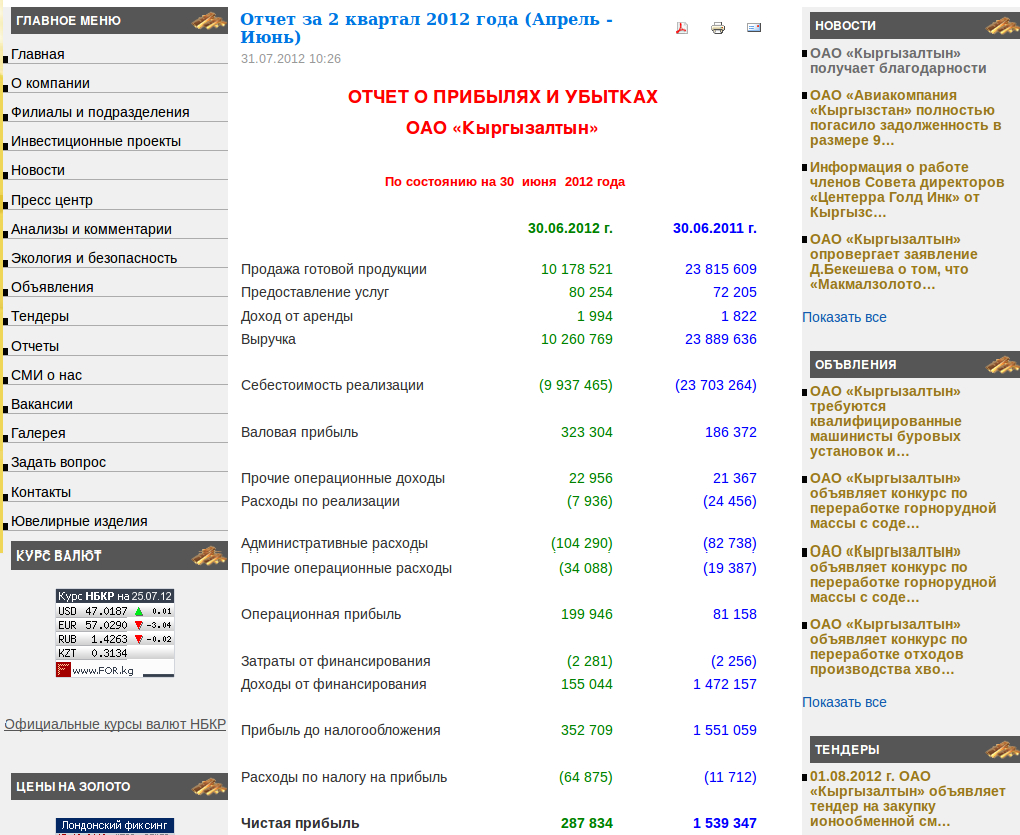Click the printer icon to print the report

[x=718, y=28]
